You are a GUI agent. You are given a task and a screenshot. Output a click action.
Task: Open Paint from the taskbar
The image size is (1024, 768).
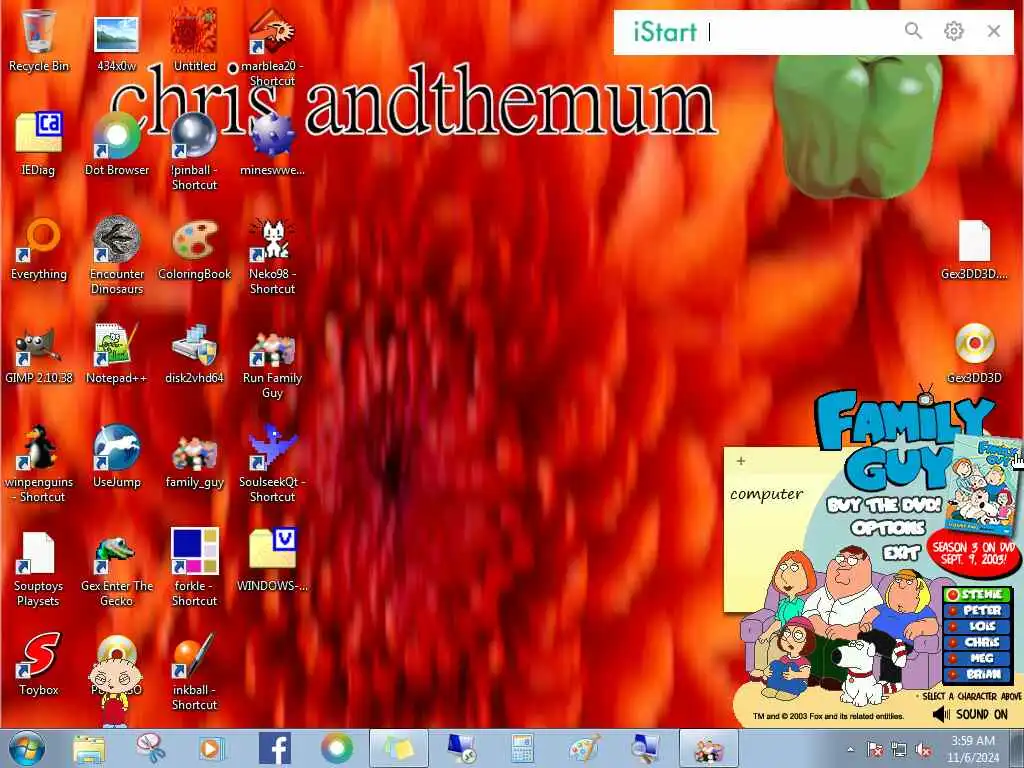tap(584, 749)
